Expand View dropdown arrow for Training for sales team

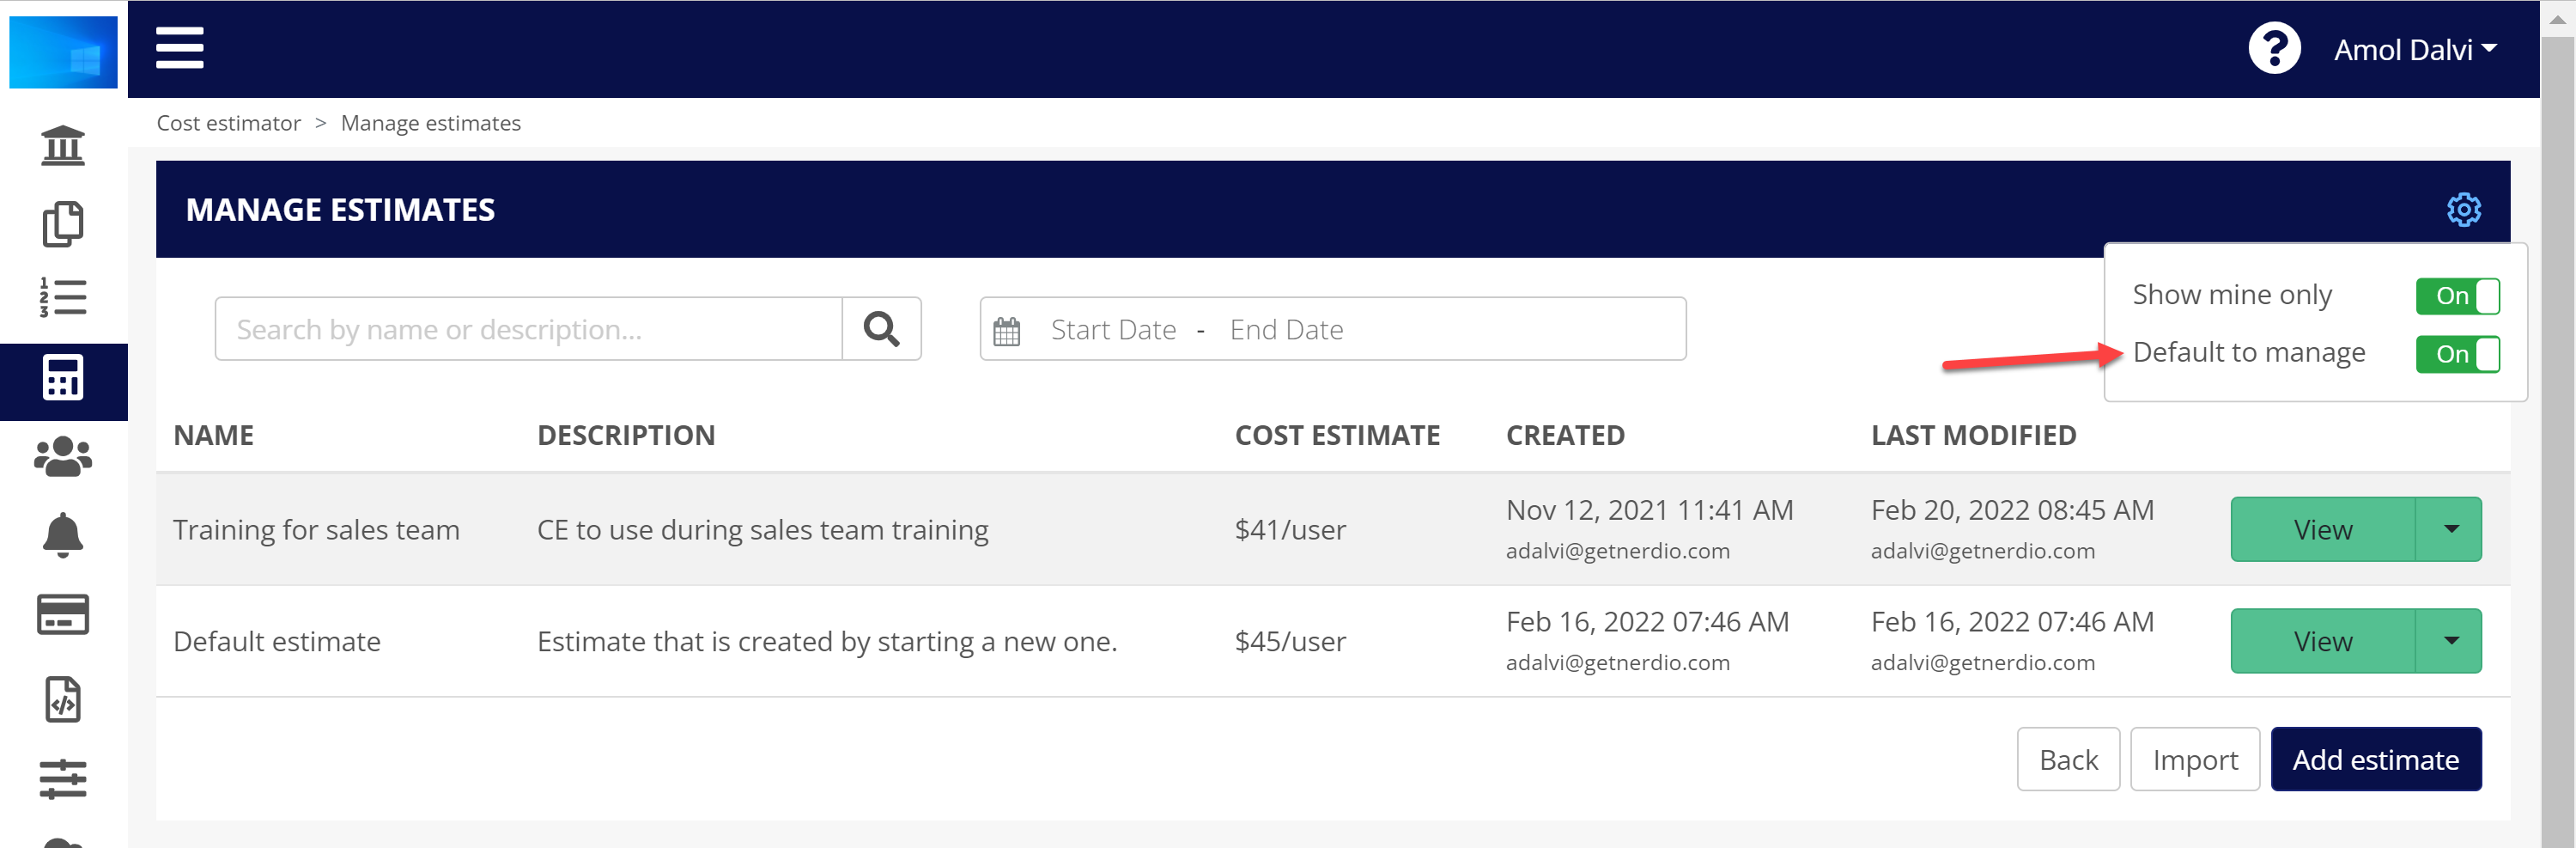click(x=2450, y=529)
